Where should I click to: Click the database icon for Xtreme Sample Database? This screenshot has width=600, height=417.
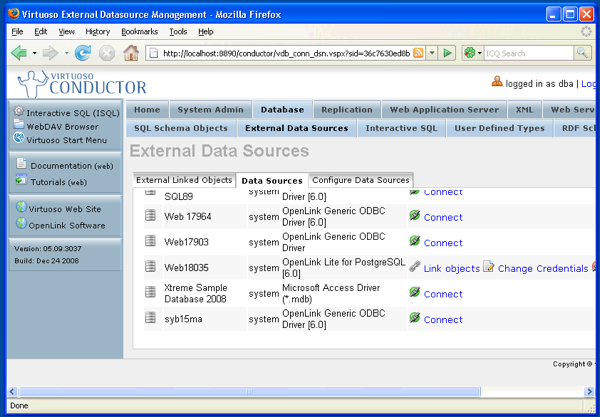(150, 292)
